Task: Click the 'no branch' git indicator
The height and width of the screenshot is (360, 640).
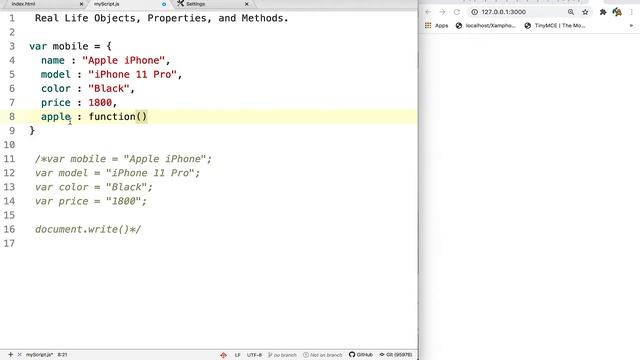Action: [282, 355]
